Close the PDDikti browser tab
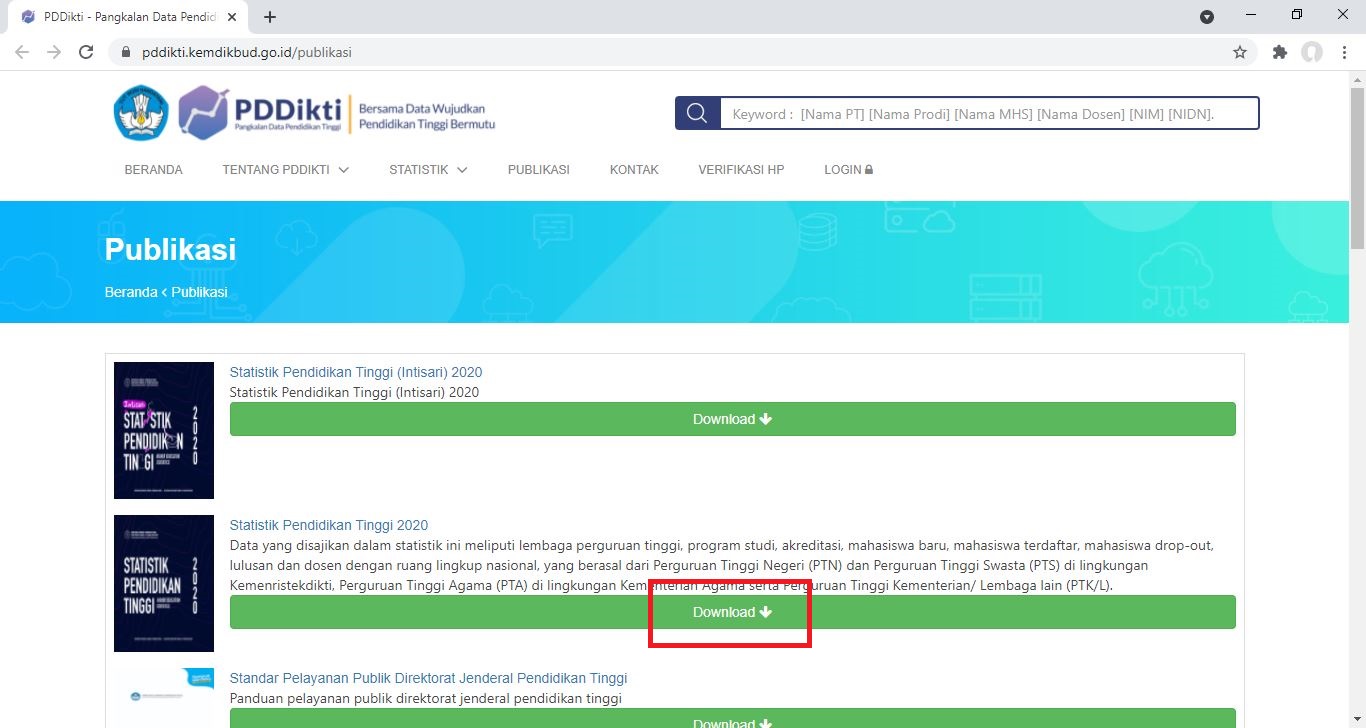The height and width of the screenshot is (728, 1366). (232, 17)
